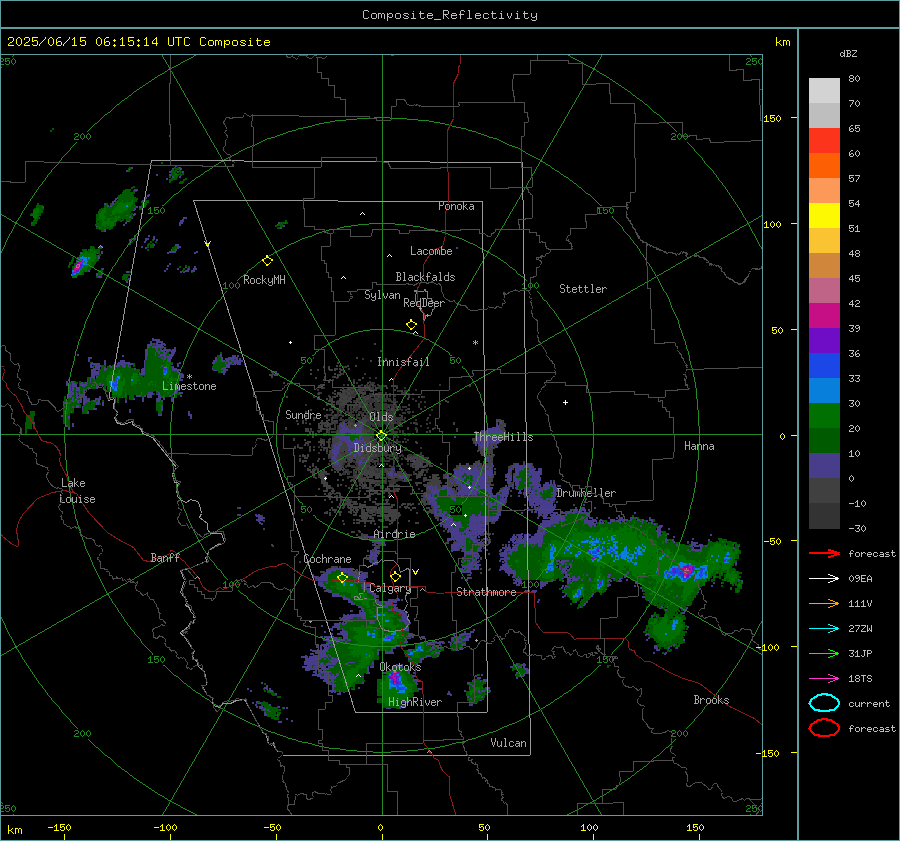This screenshot has height=841, width=900.
Task: Click the magenta 18TS arrow icon
Action: [824, 679]
